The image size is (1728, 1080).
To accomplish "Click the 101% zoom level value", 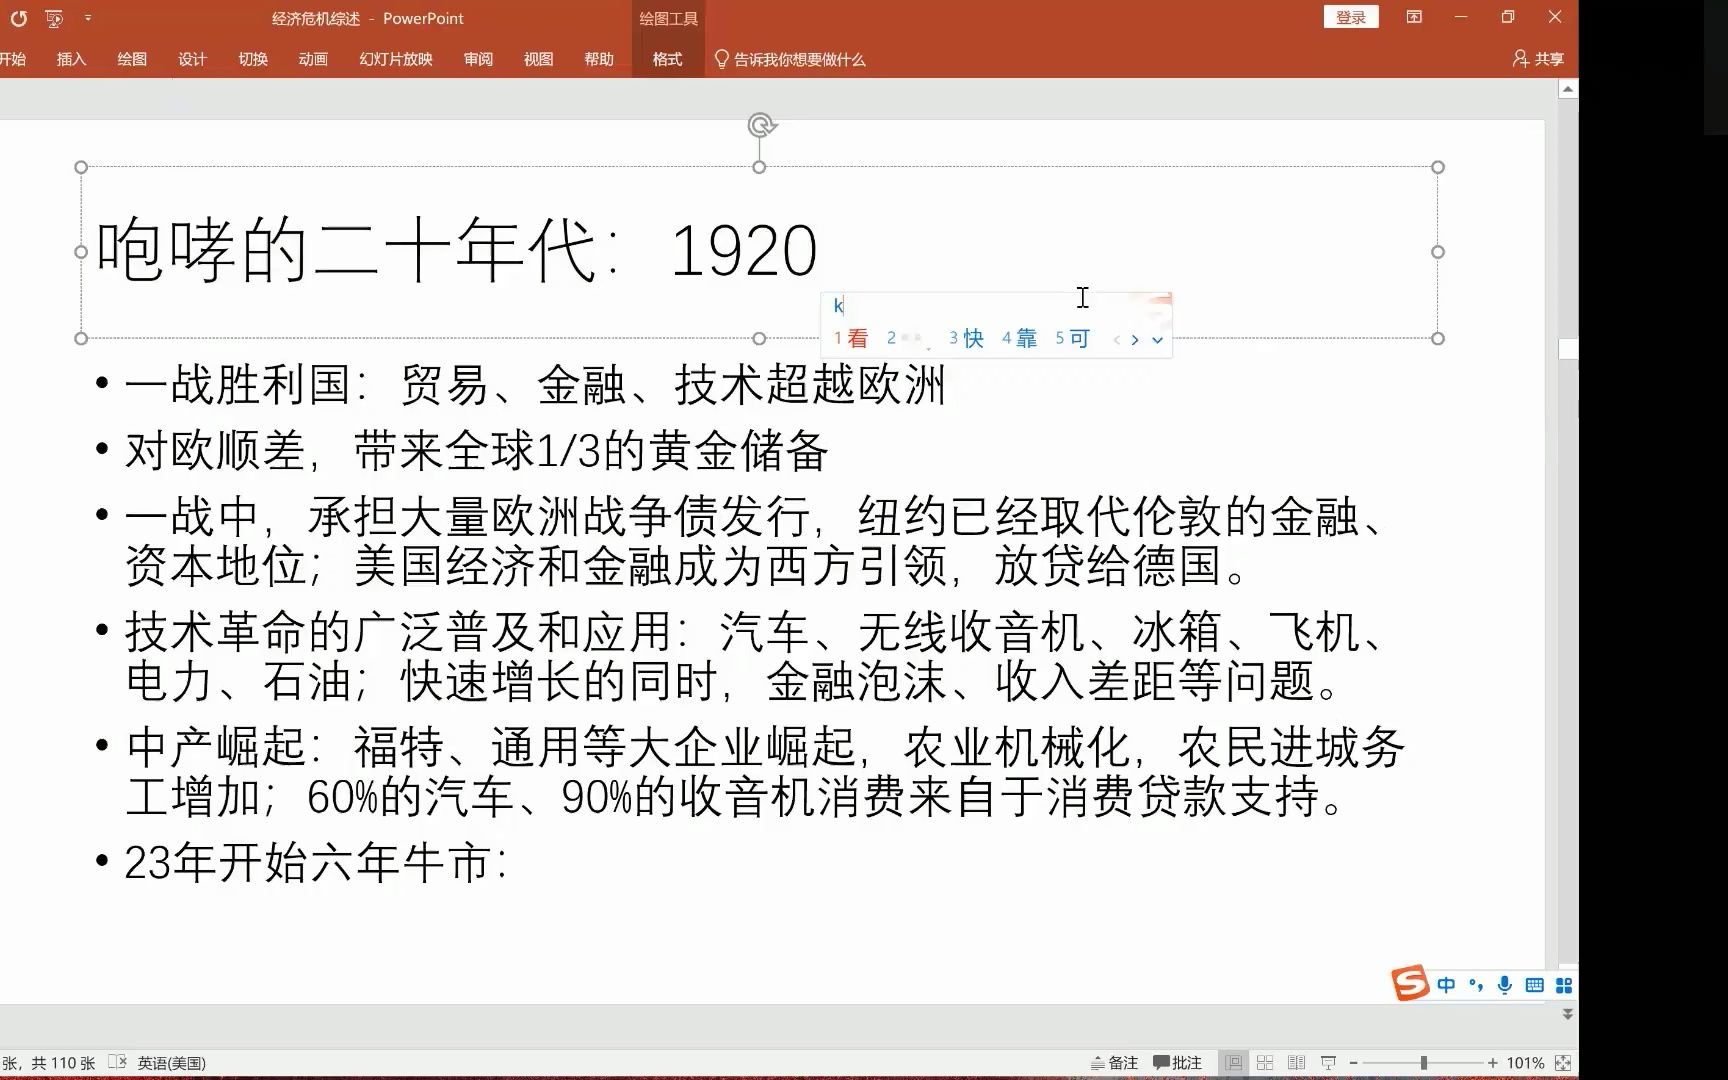I will tap(1526, 1063).
